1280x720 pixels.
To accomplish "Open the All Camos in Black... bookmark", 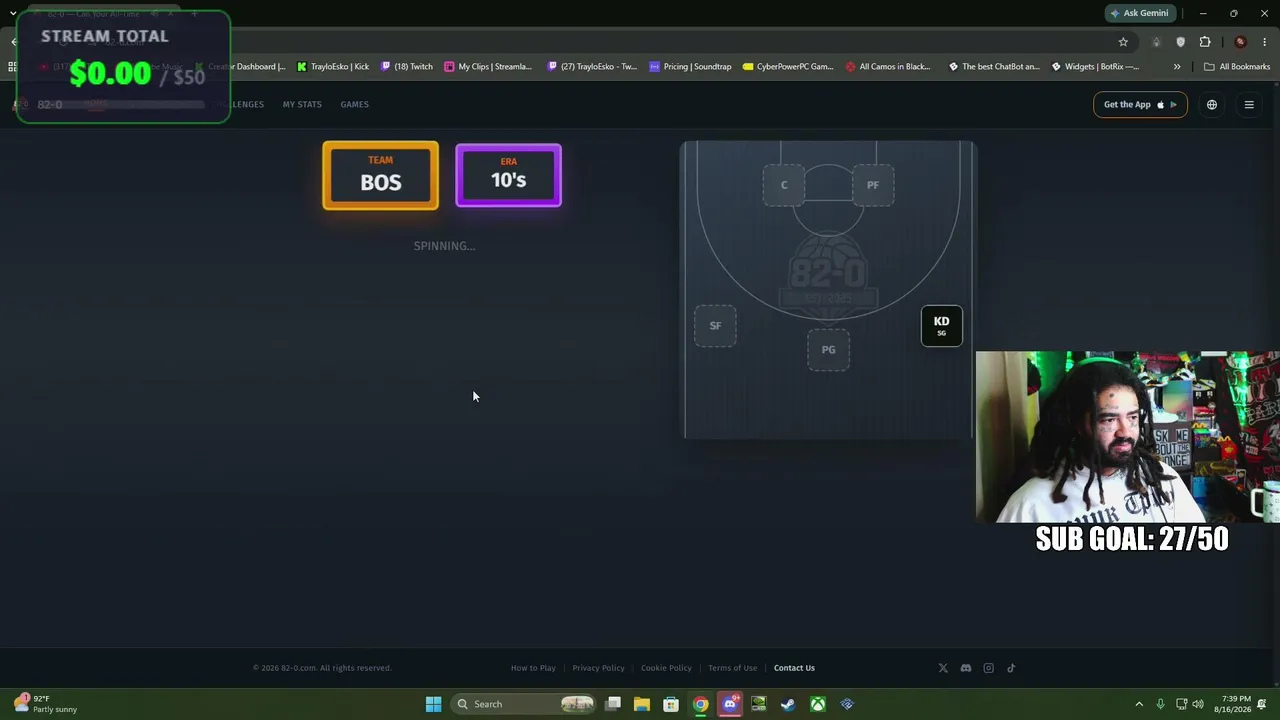I will click(888, 67).
